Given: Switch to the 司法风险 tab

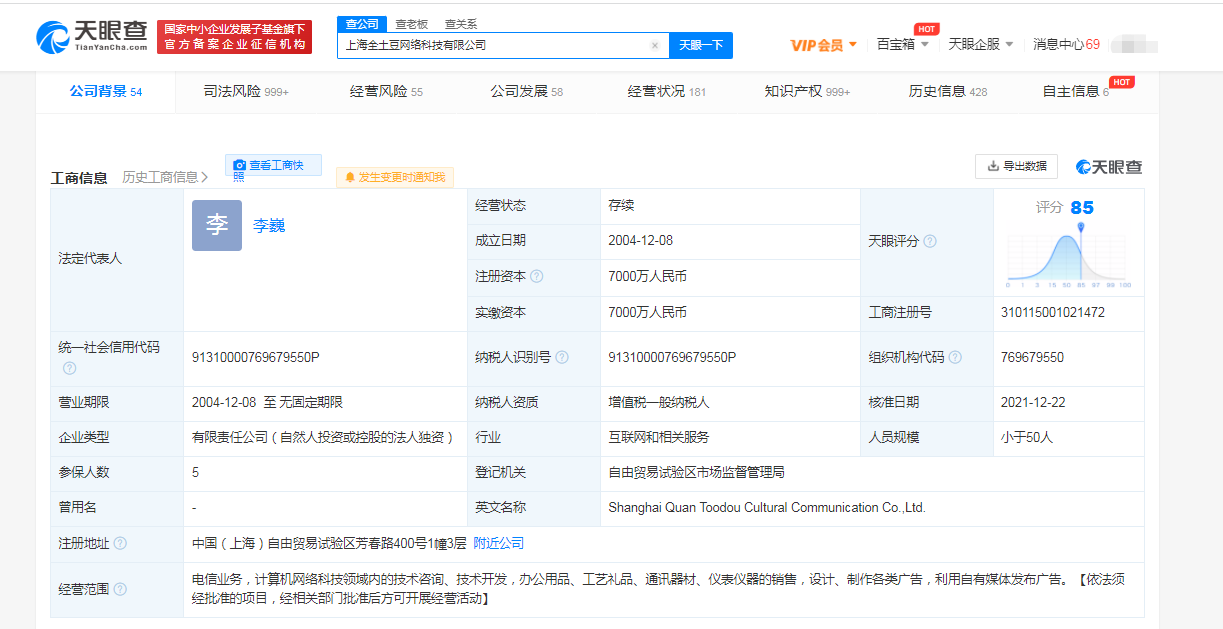Looking at the screenshot, I should pyautogui.click(x=245, y=92).
